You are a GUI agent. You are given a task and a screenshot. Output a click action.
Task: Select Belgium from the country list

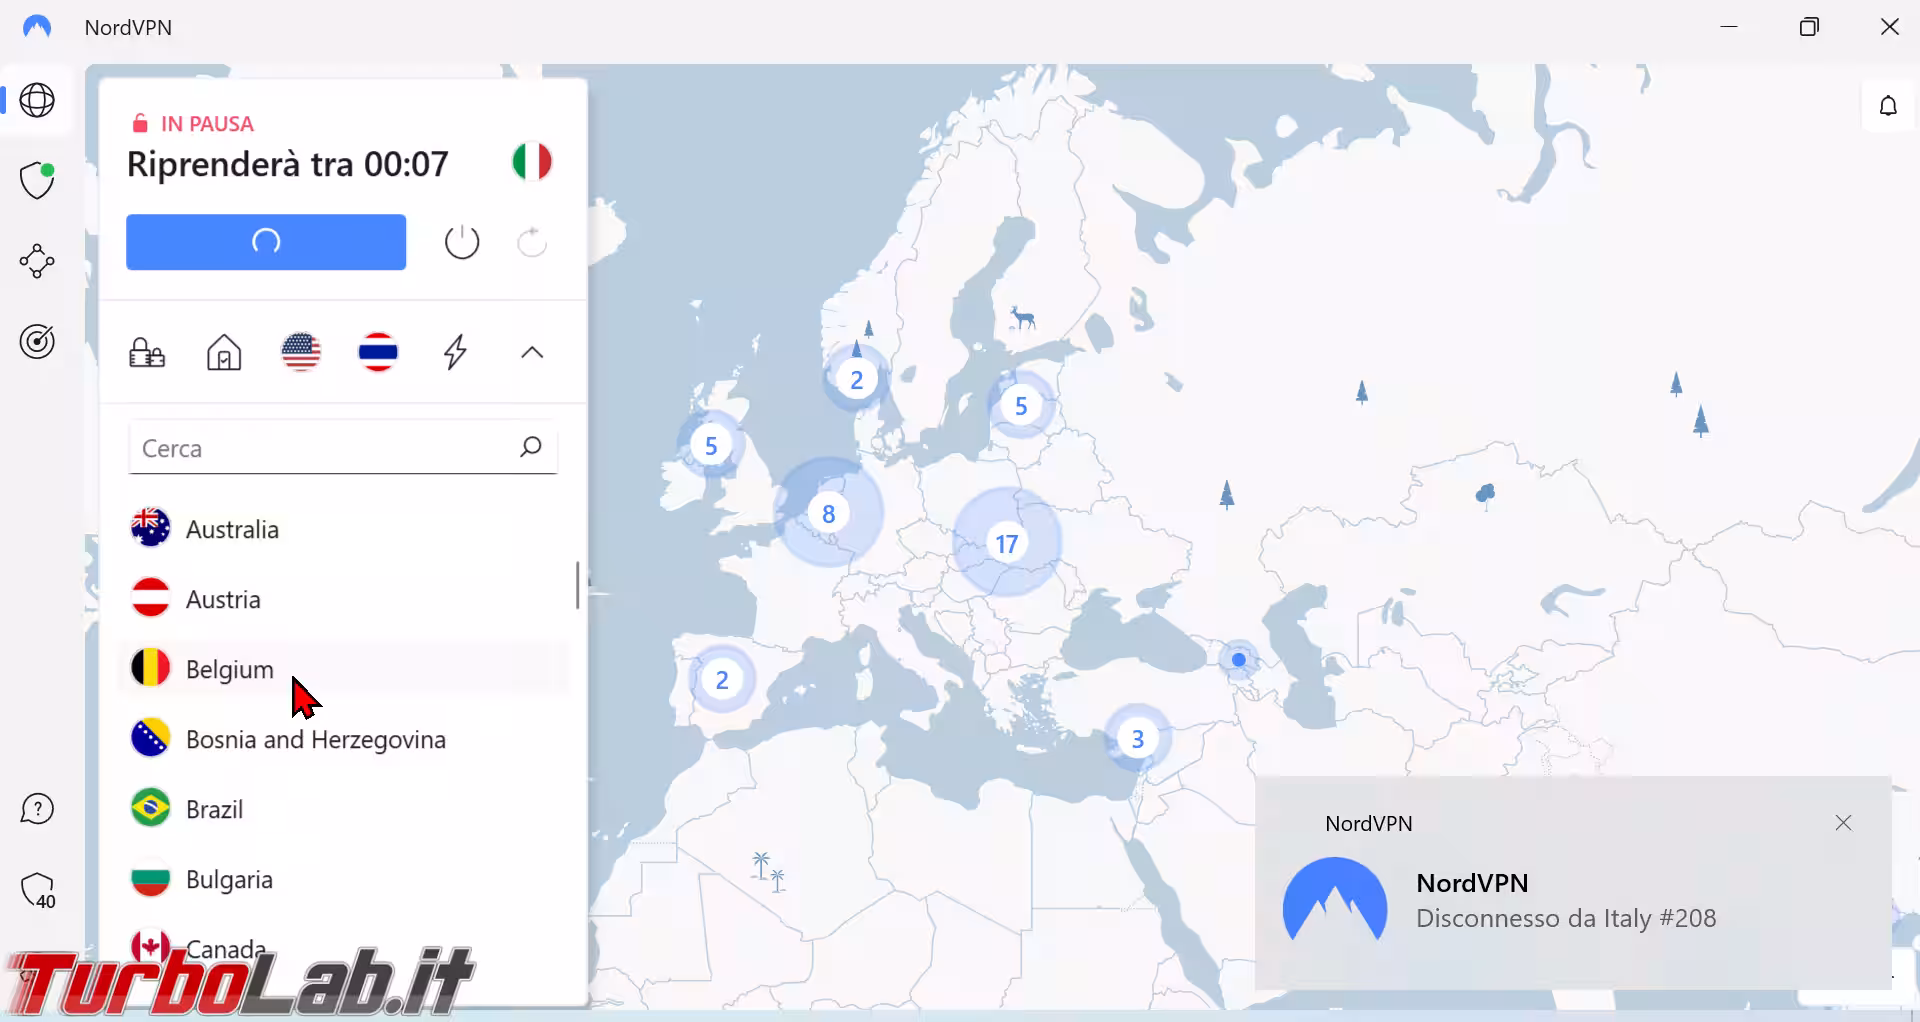coord(230,669)
